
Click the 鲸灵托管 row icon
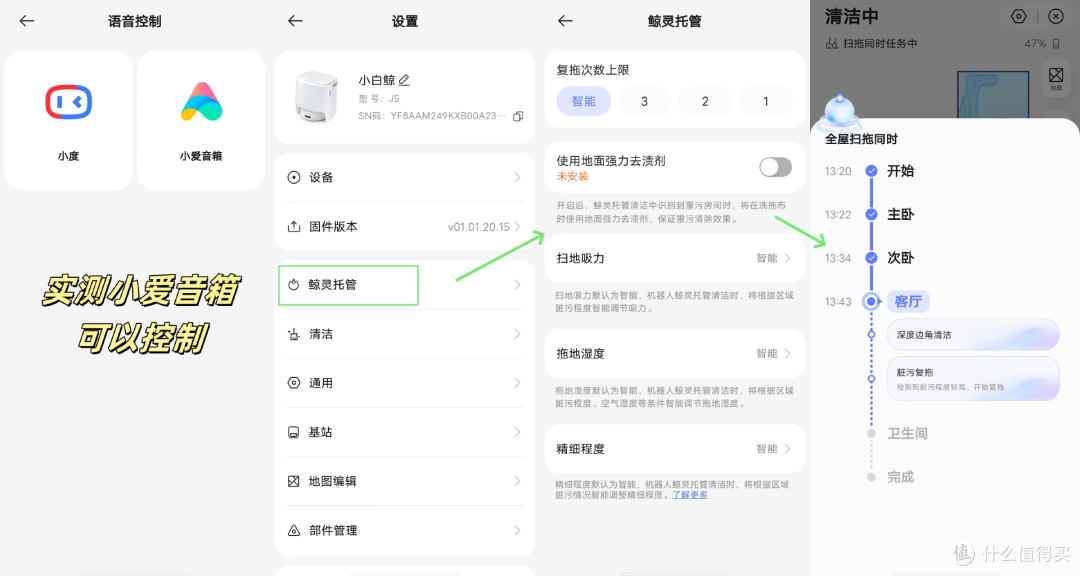[x=294, y=285]
